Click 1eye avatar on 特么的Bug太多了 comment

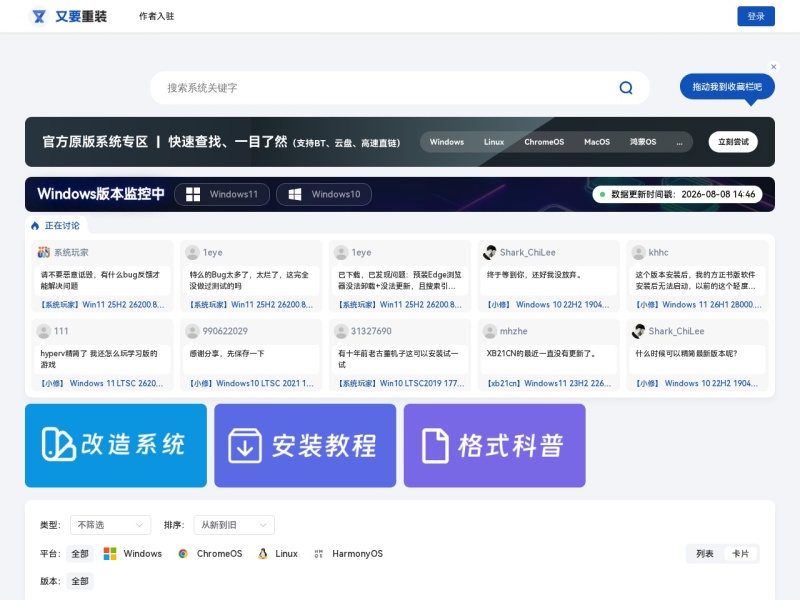[192, 252]
